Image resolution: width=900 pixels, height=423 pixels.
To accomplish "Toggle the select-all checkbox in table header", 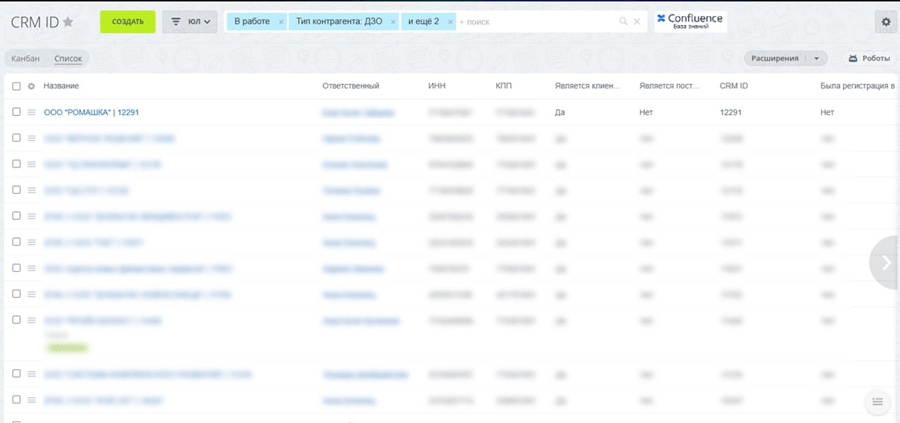I will pos(16,87).
